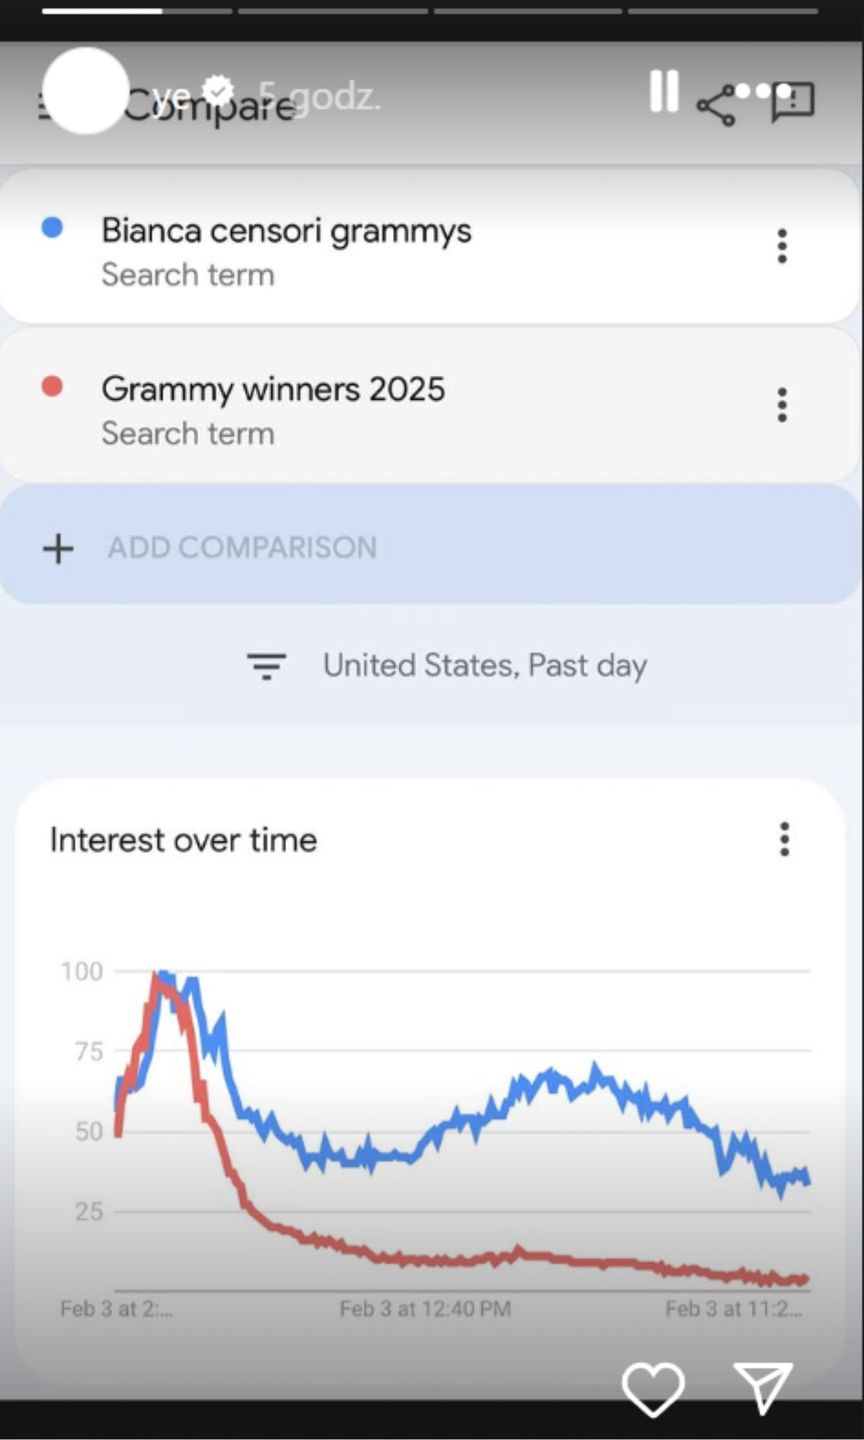Viewport: 864px width, 1440px height.
Task: Open Interest over time card menu
Action: coord(785,839)
